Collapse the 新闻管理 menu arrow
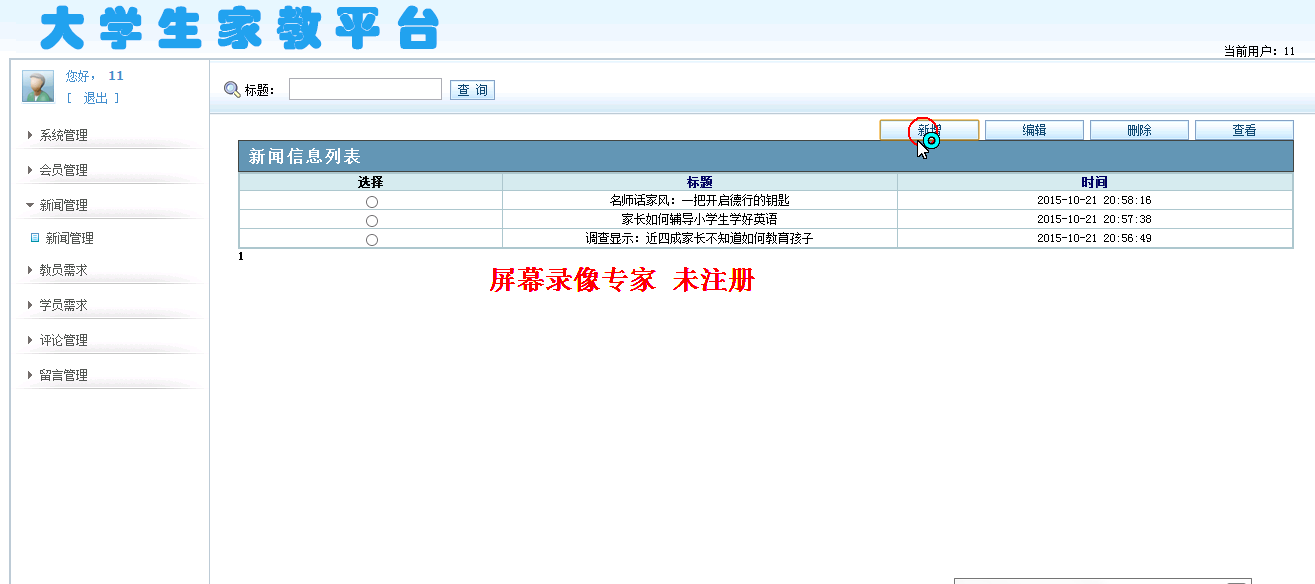This screenshot has width=1315, height=584. click(30, 205)
